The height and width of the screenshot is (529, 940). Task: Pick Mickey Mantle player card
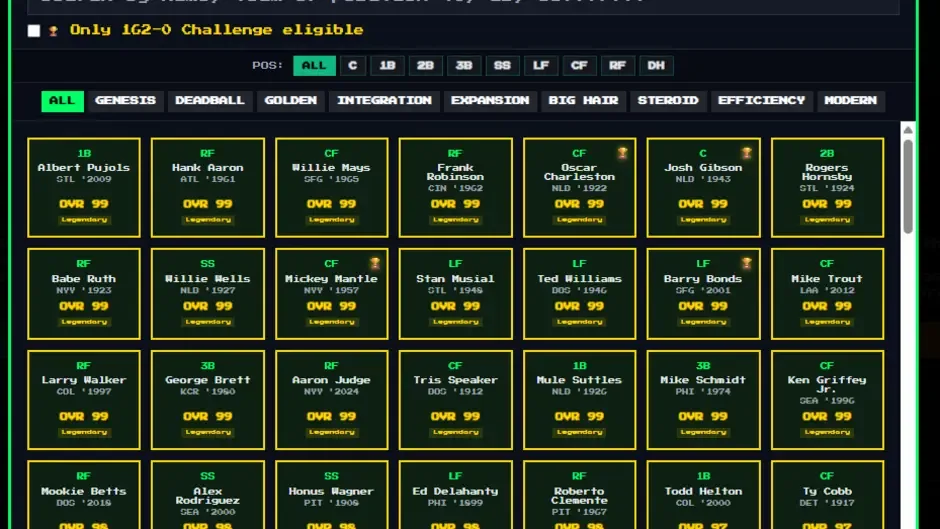click(x=332, y=294)
